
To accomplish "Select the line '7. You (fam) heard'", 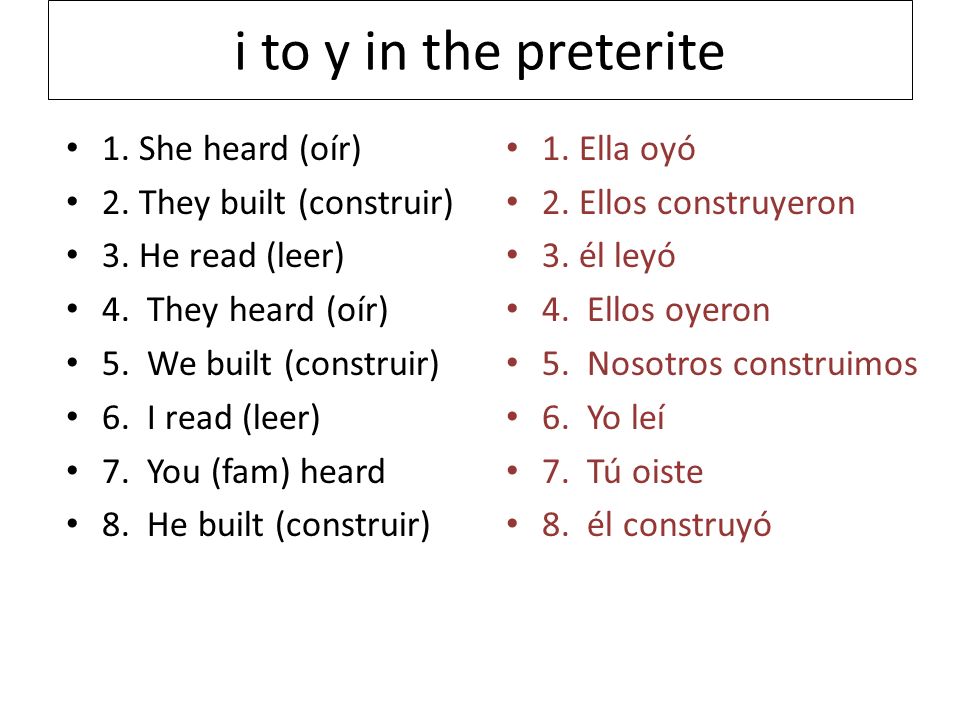I will tap(244, 471).
